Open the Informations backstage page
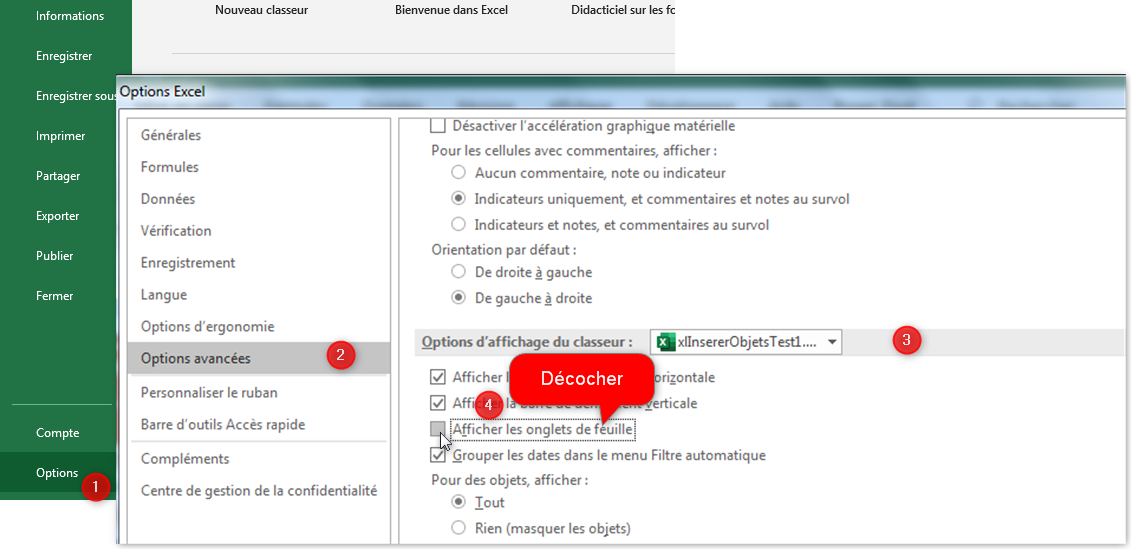1131x549 pixels. coord(69,16)
